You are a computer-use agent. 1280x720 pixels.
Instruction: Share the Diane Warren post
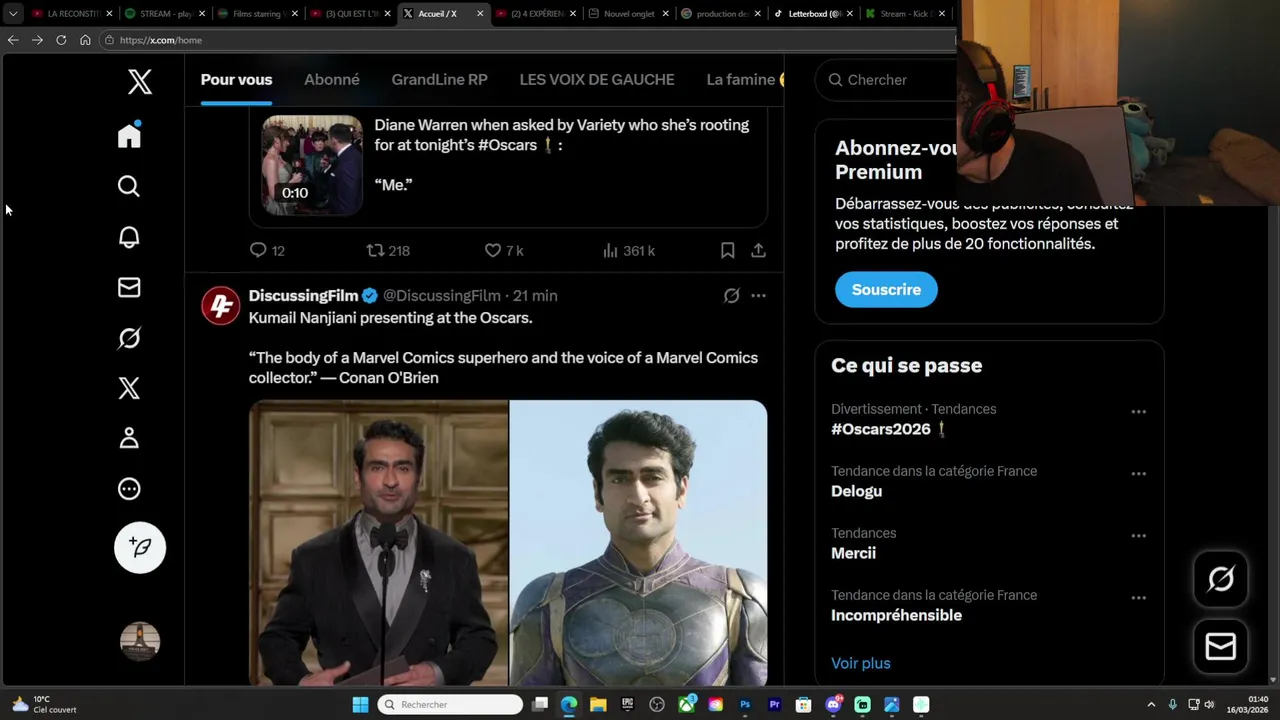coord(759,250)
